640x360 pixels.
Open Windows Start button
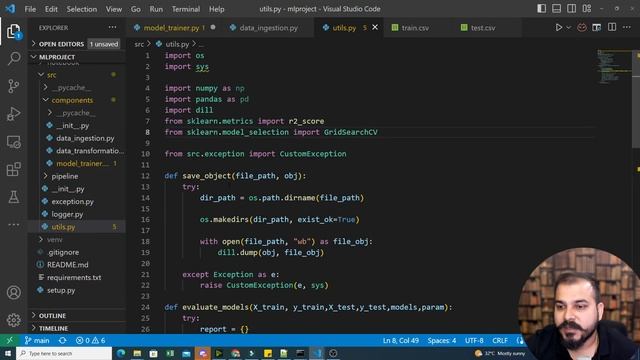tap(8, 353)
